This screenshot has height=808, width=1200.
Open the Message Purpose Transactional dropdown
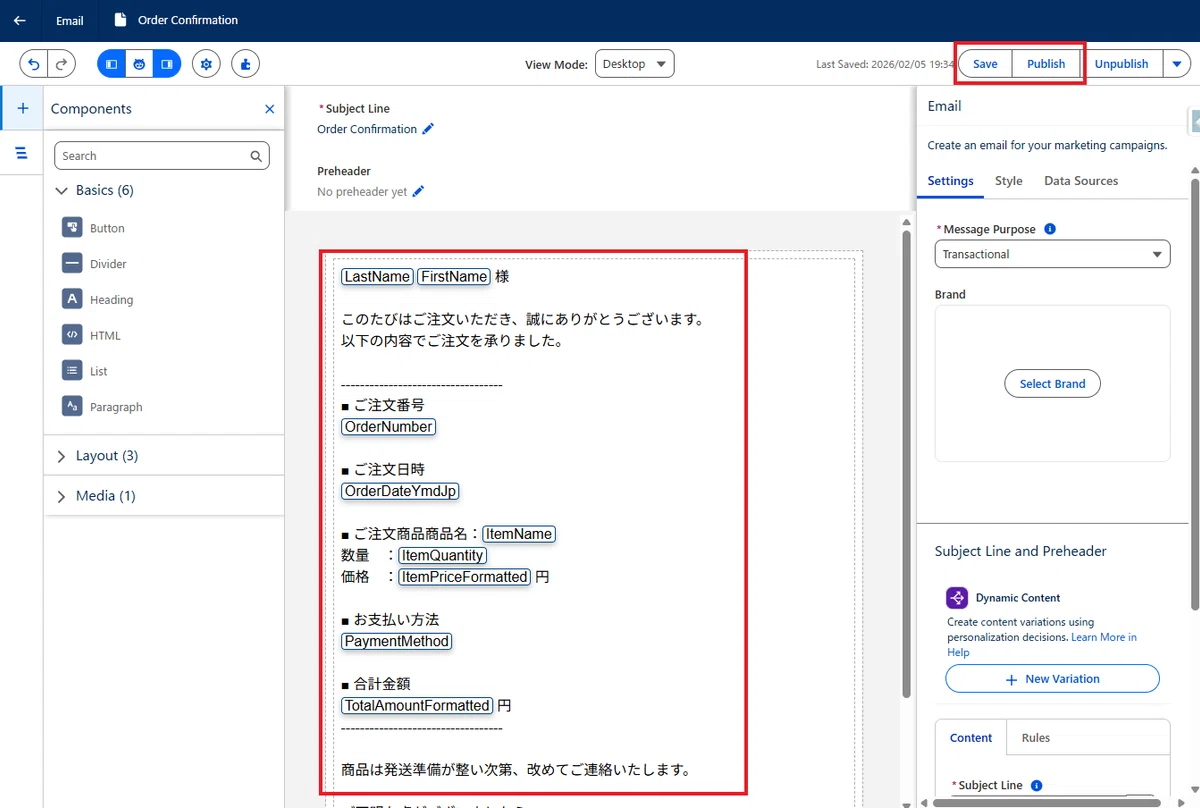click(x=1052, y=254)
